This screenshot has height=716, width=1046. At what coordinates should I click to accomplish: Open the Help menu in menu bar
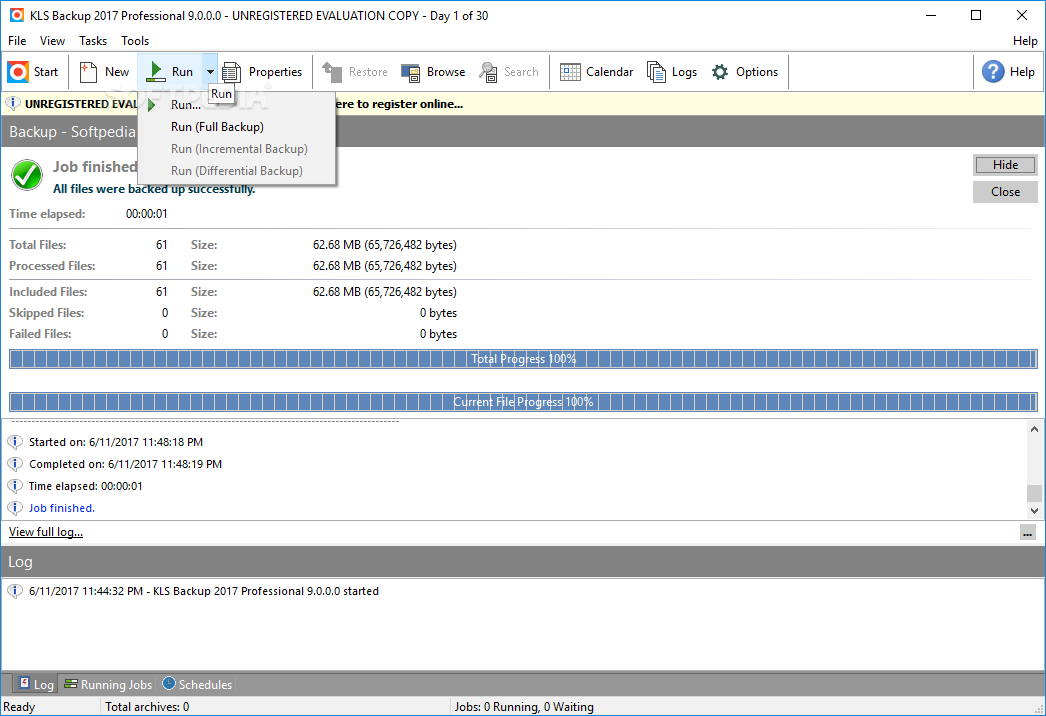click(x=1025, y=41)
